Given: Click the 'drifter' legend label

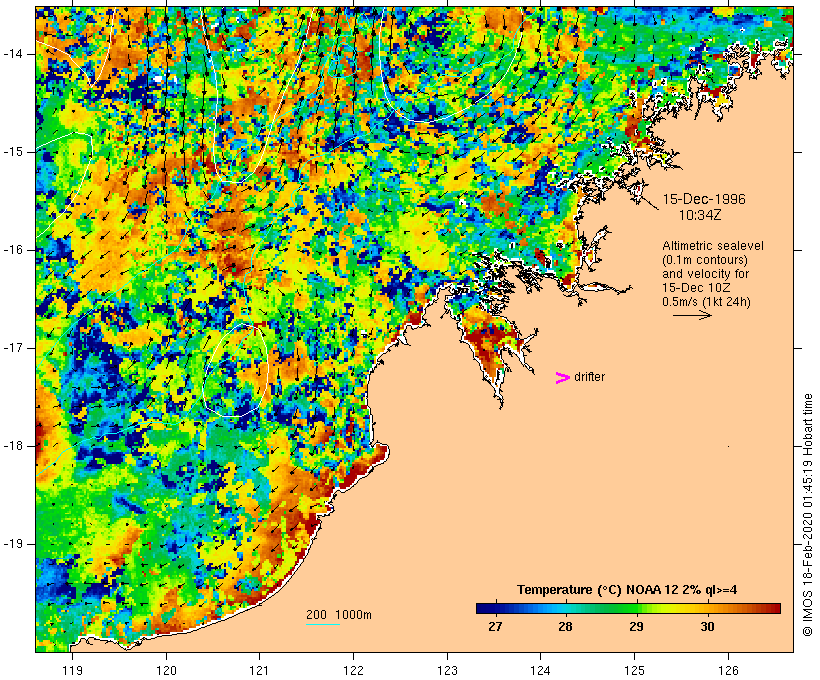Looking at the screenshot, I should [589, 377].
